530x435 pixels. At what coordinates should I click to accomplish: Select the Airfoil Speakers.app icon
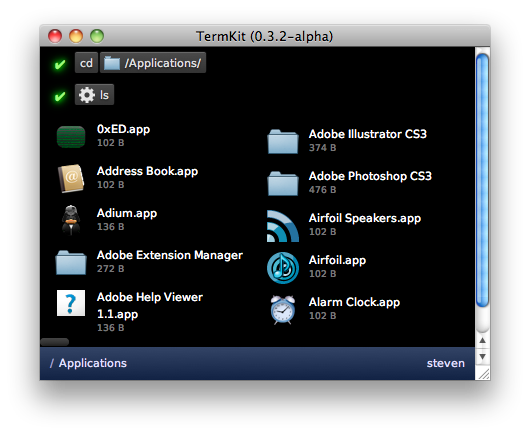283,226
